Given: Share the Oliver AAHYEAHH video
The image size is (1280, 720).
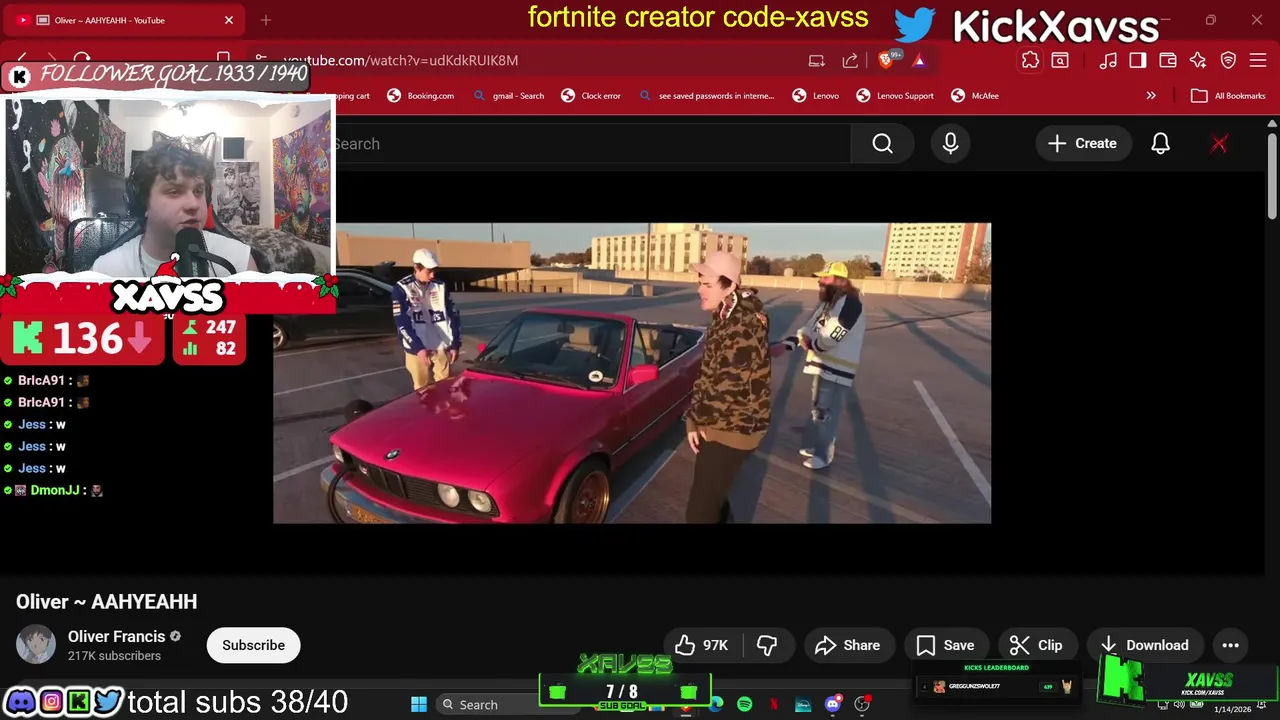Looking at the screenshot, I should click(x=847, y=645).
